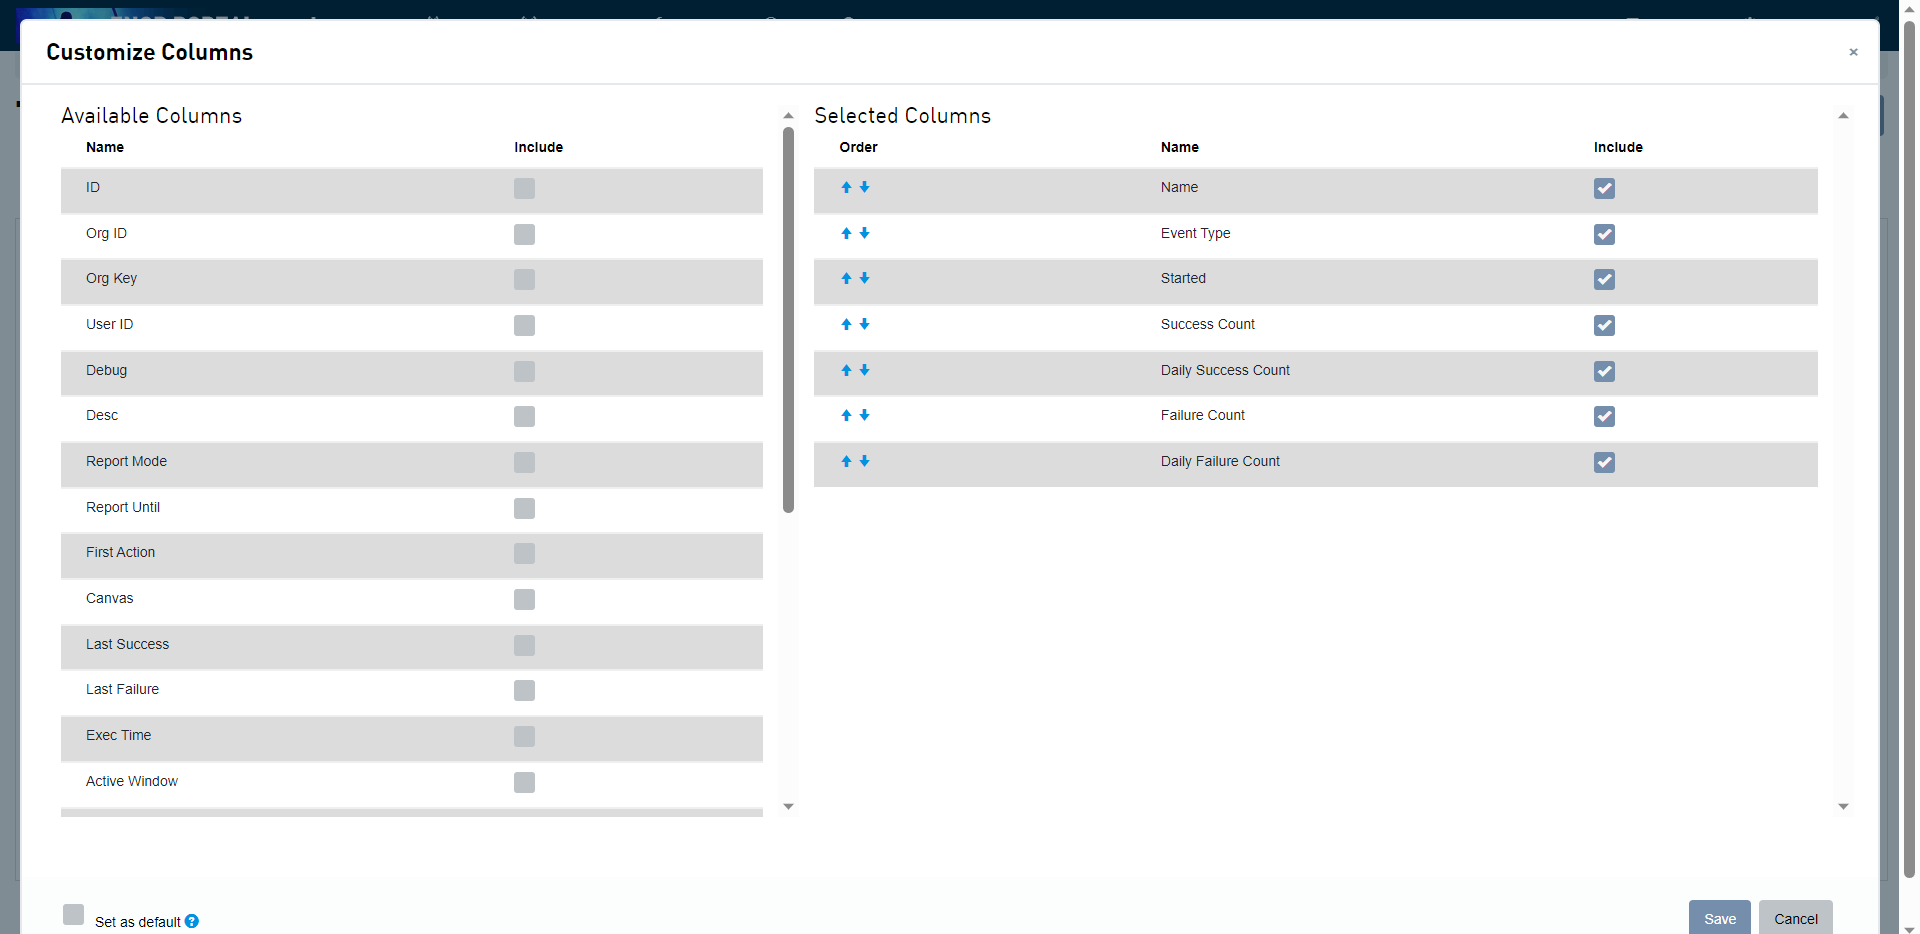Move the Name column up in order
This screenshot has width=1920, height=934.
846,187
